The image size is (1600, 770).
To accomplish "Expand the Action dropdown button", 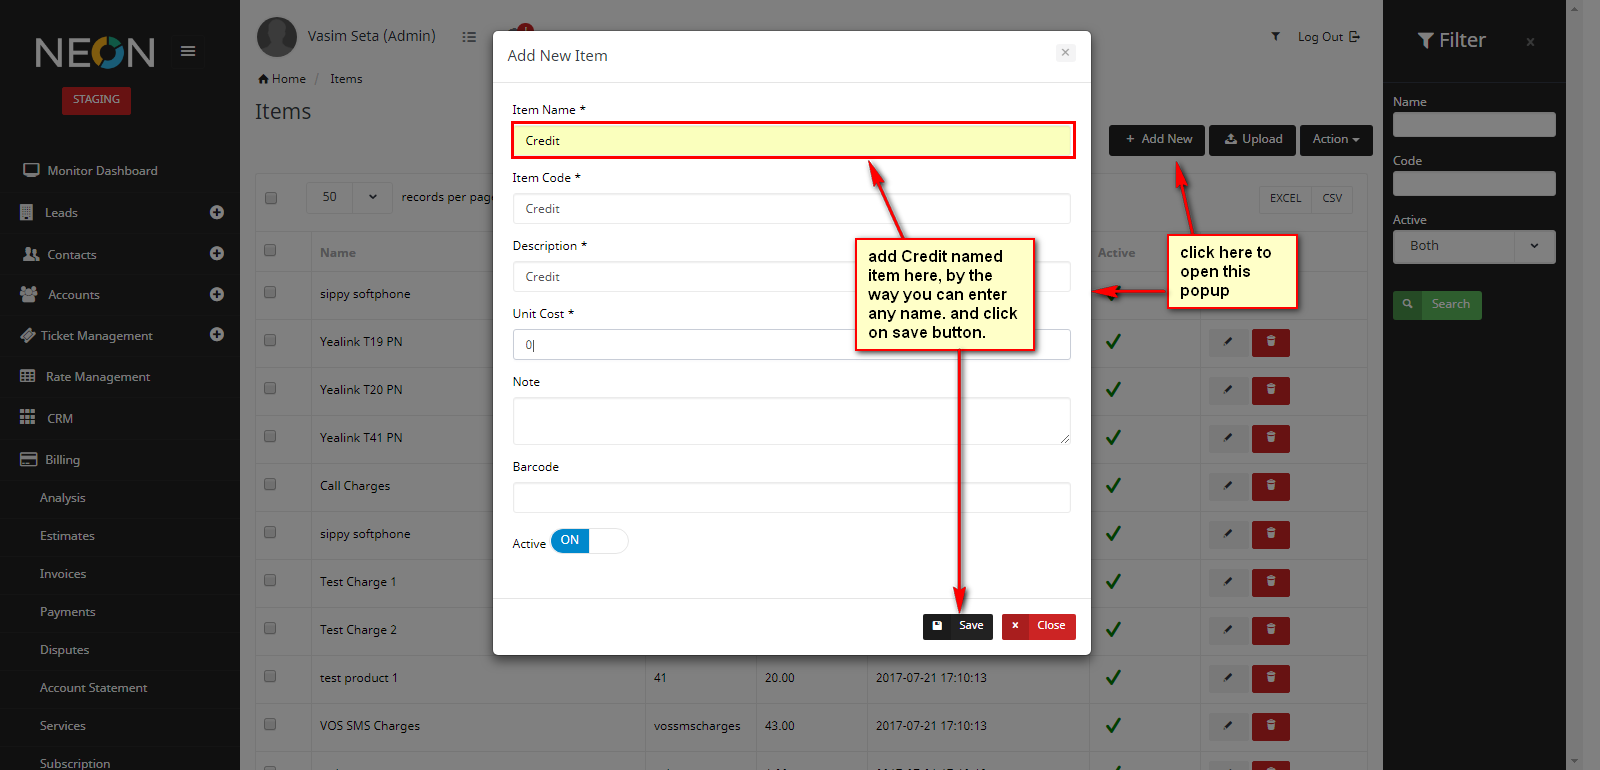I will click(1336, 140).
